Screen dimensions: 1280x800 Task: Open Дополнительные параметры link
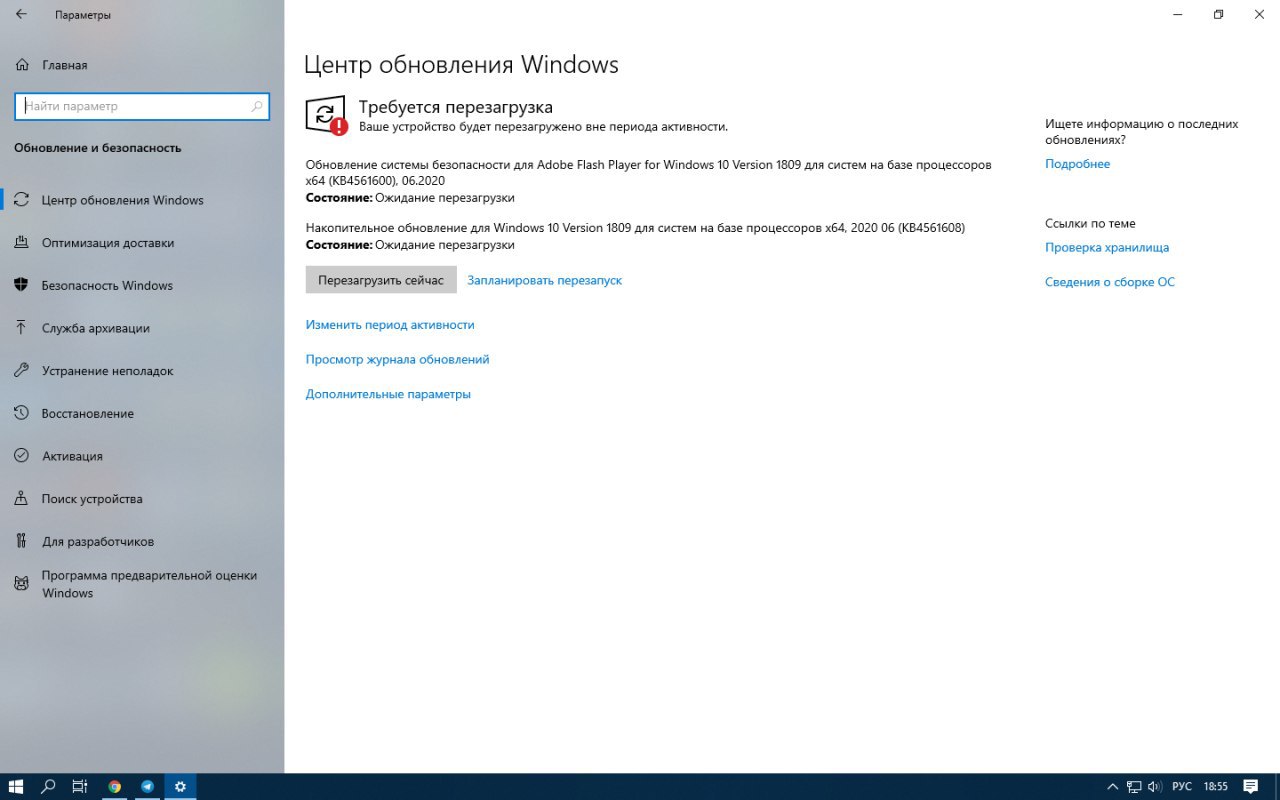(388, 394)
